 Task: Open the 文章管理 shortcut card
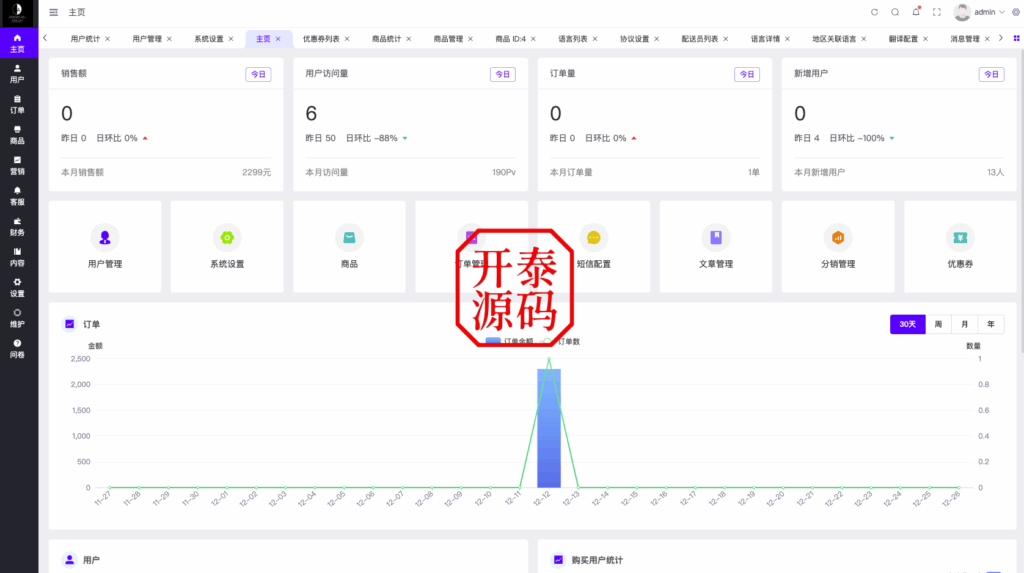click(716, 247)
